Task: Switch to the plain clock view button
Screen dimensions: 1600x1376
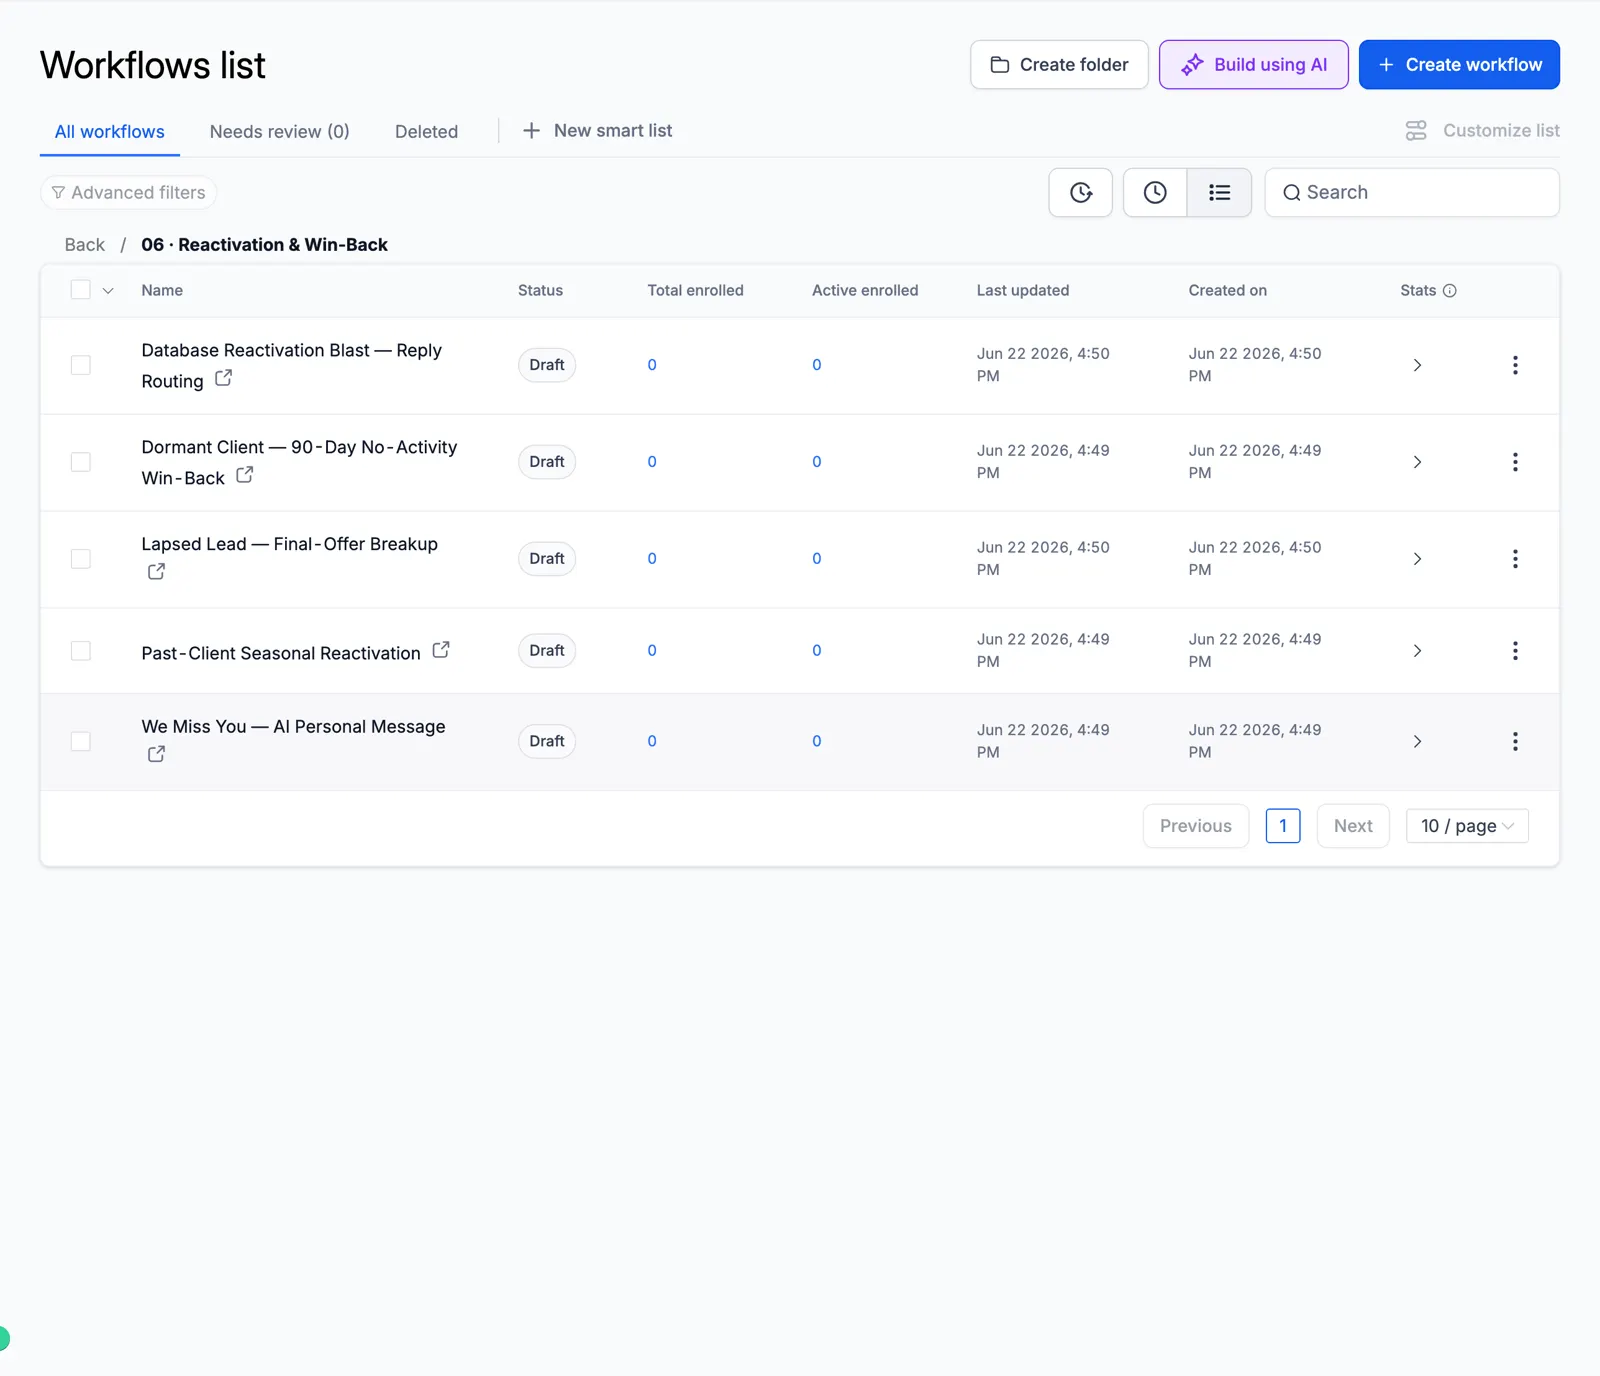Action: coord(1155,193)
